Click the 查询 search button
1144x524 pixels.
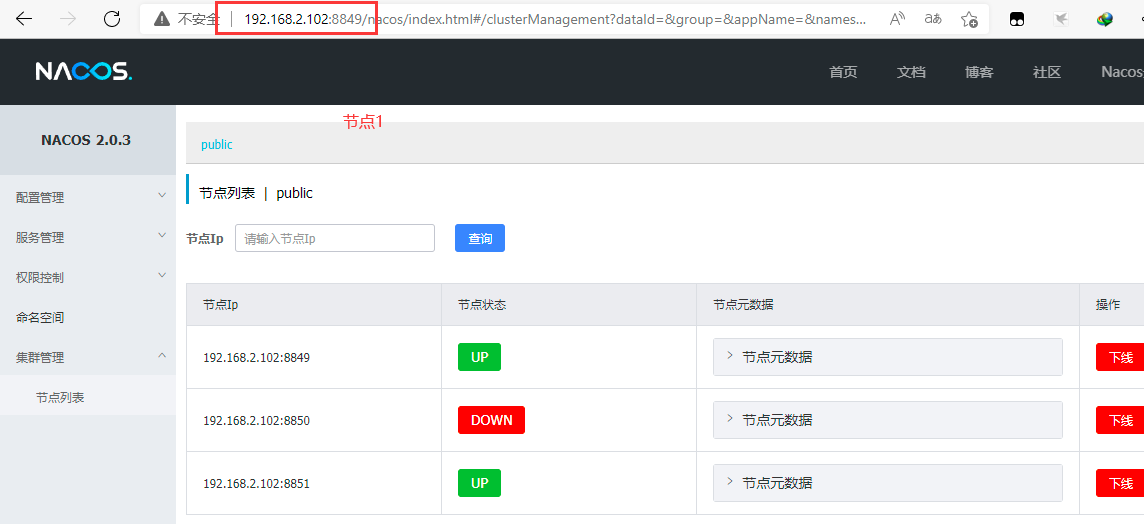point(480,238)
